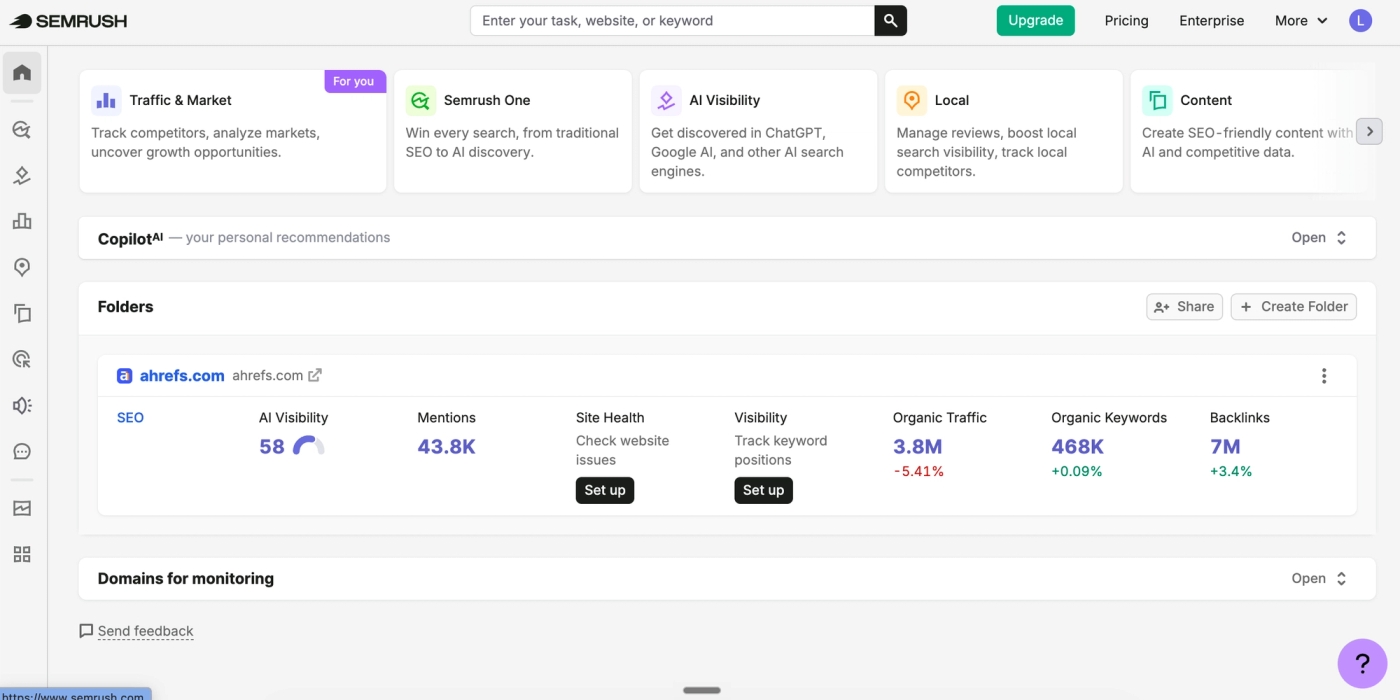
Task: Open the user avatar L
Action: click(x=1360, y=21)
